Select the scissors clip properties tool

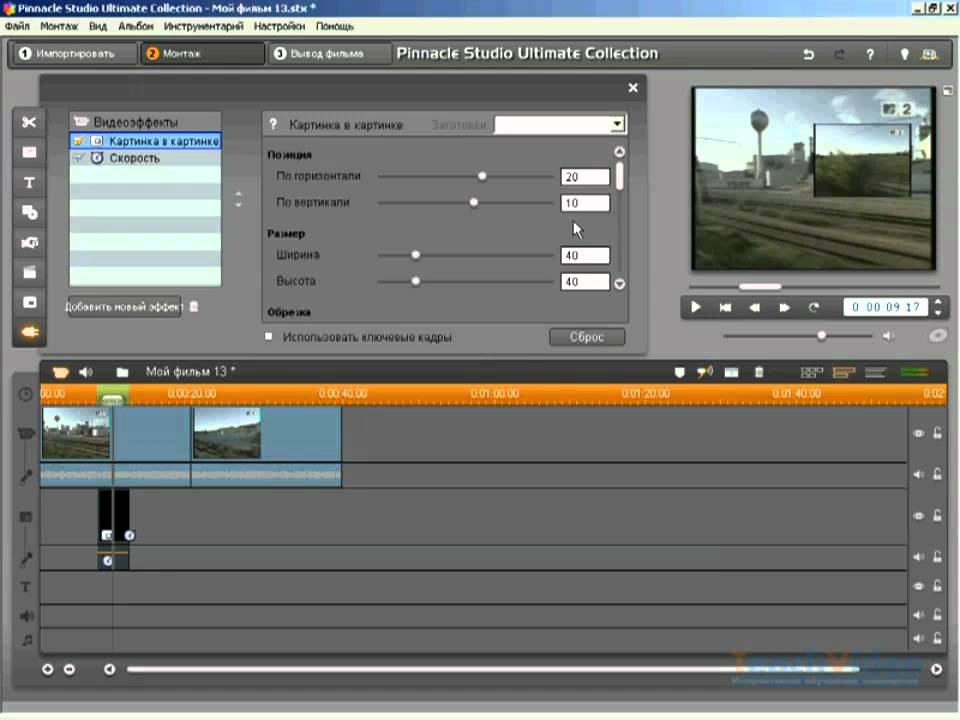[x=29, y=122]
